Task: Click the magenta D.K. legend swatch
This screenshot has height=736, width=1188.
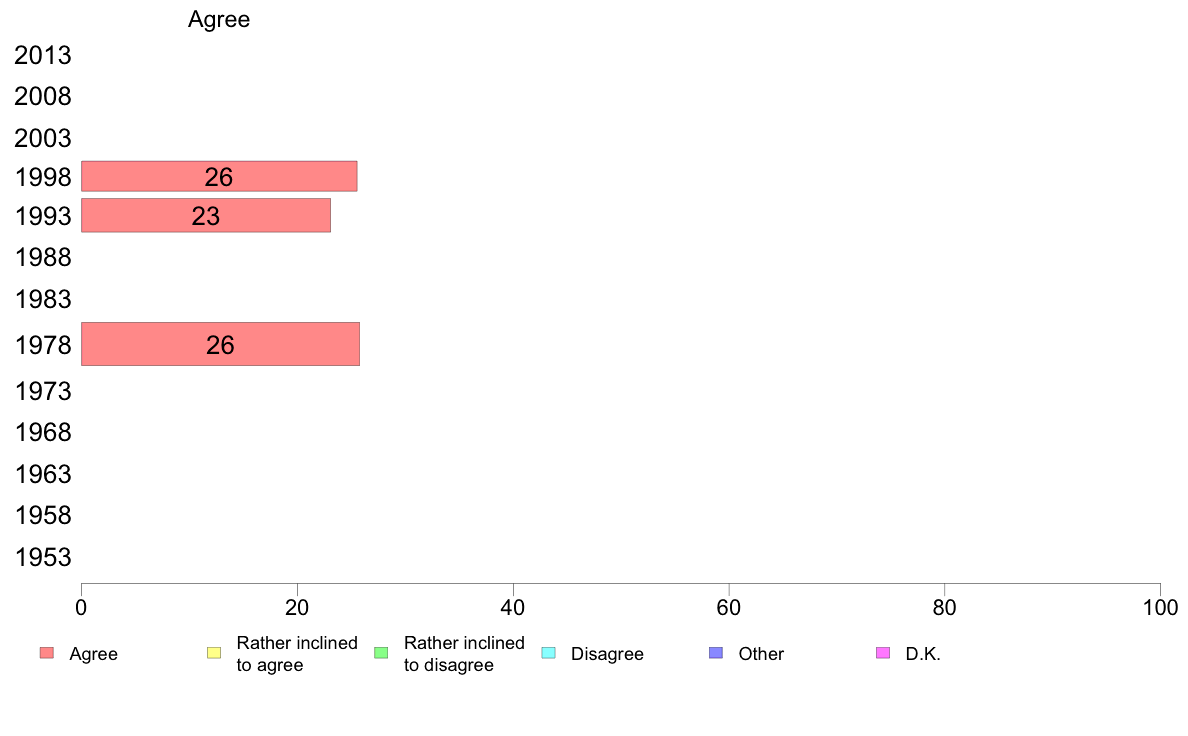Action: point(882,653)
